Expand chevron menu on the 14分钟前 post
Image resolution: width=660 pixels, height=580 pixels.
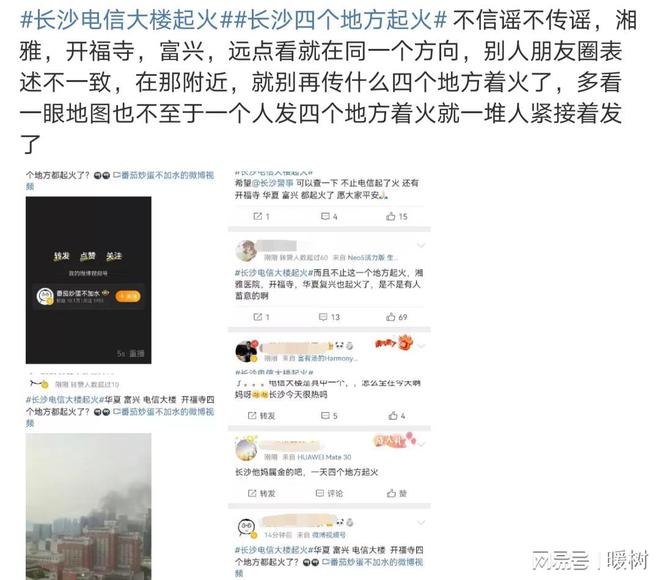coord(420,523)
